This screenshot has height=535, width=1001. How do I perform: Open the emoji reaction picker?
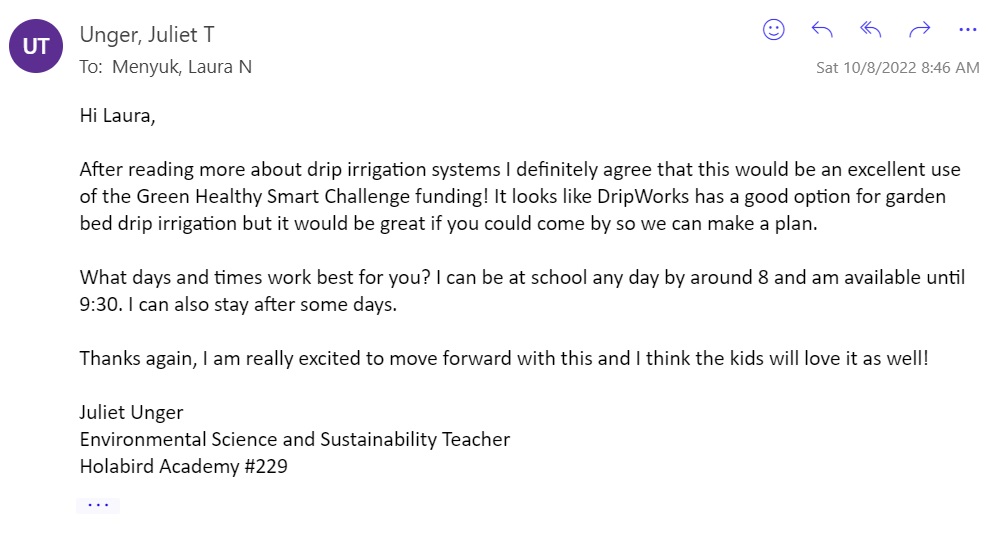point(774,30)
